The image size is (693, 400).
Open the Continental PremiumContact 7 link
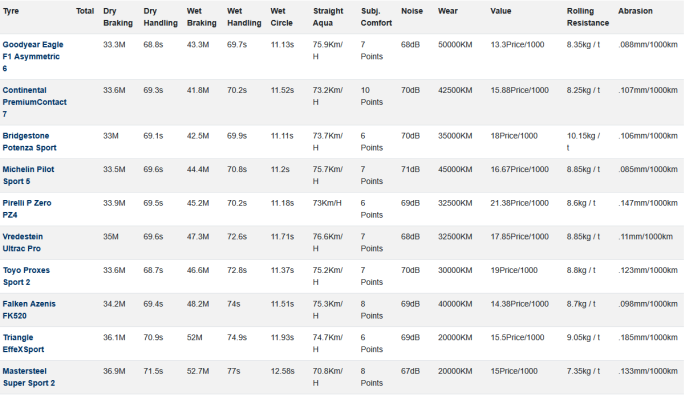(x=34, y=102)
